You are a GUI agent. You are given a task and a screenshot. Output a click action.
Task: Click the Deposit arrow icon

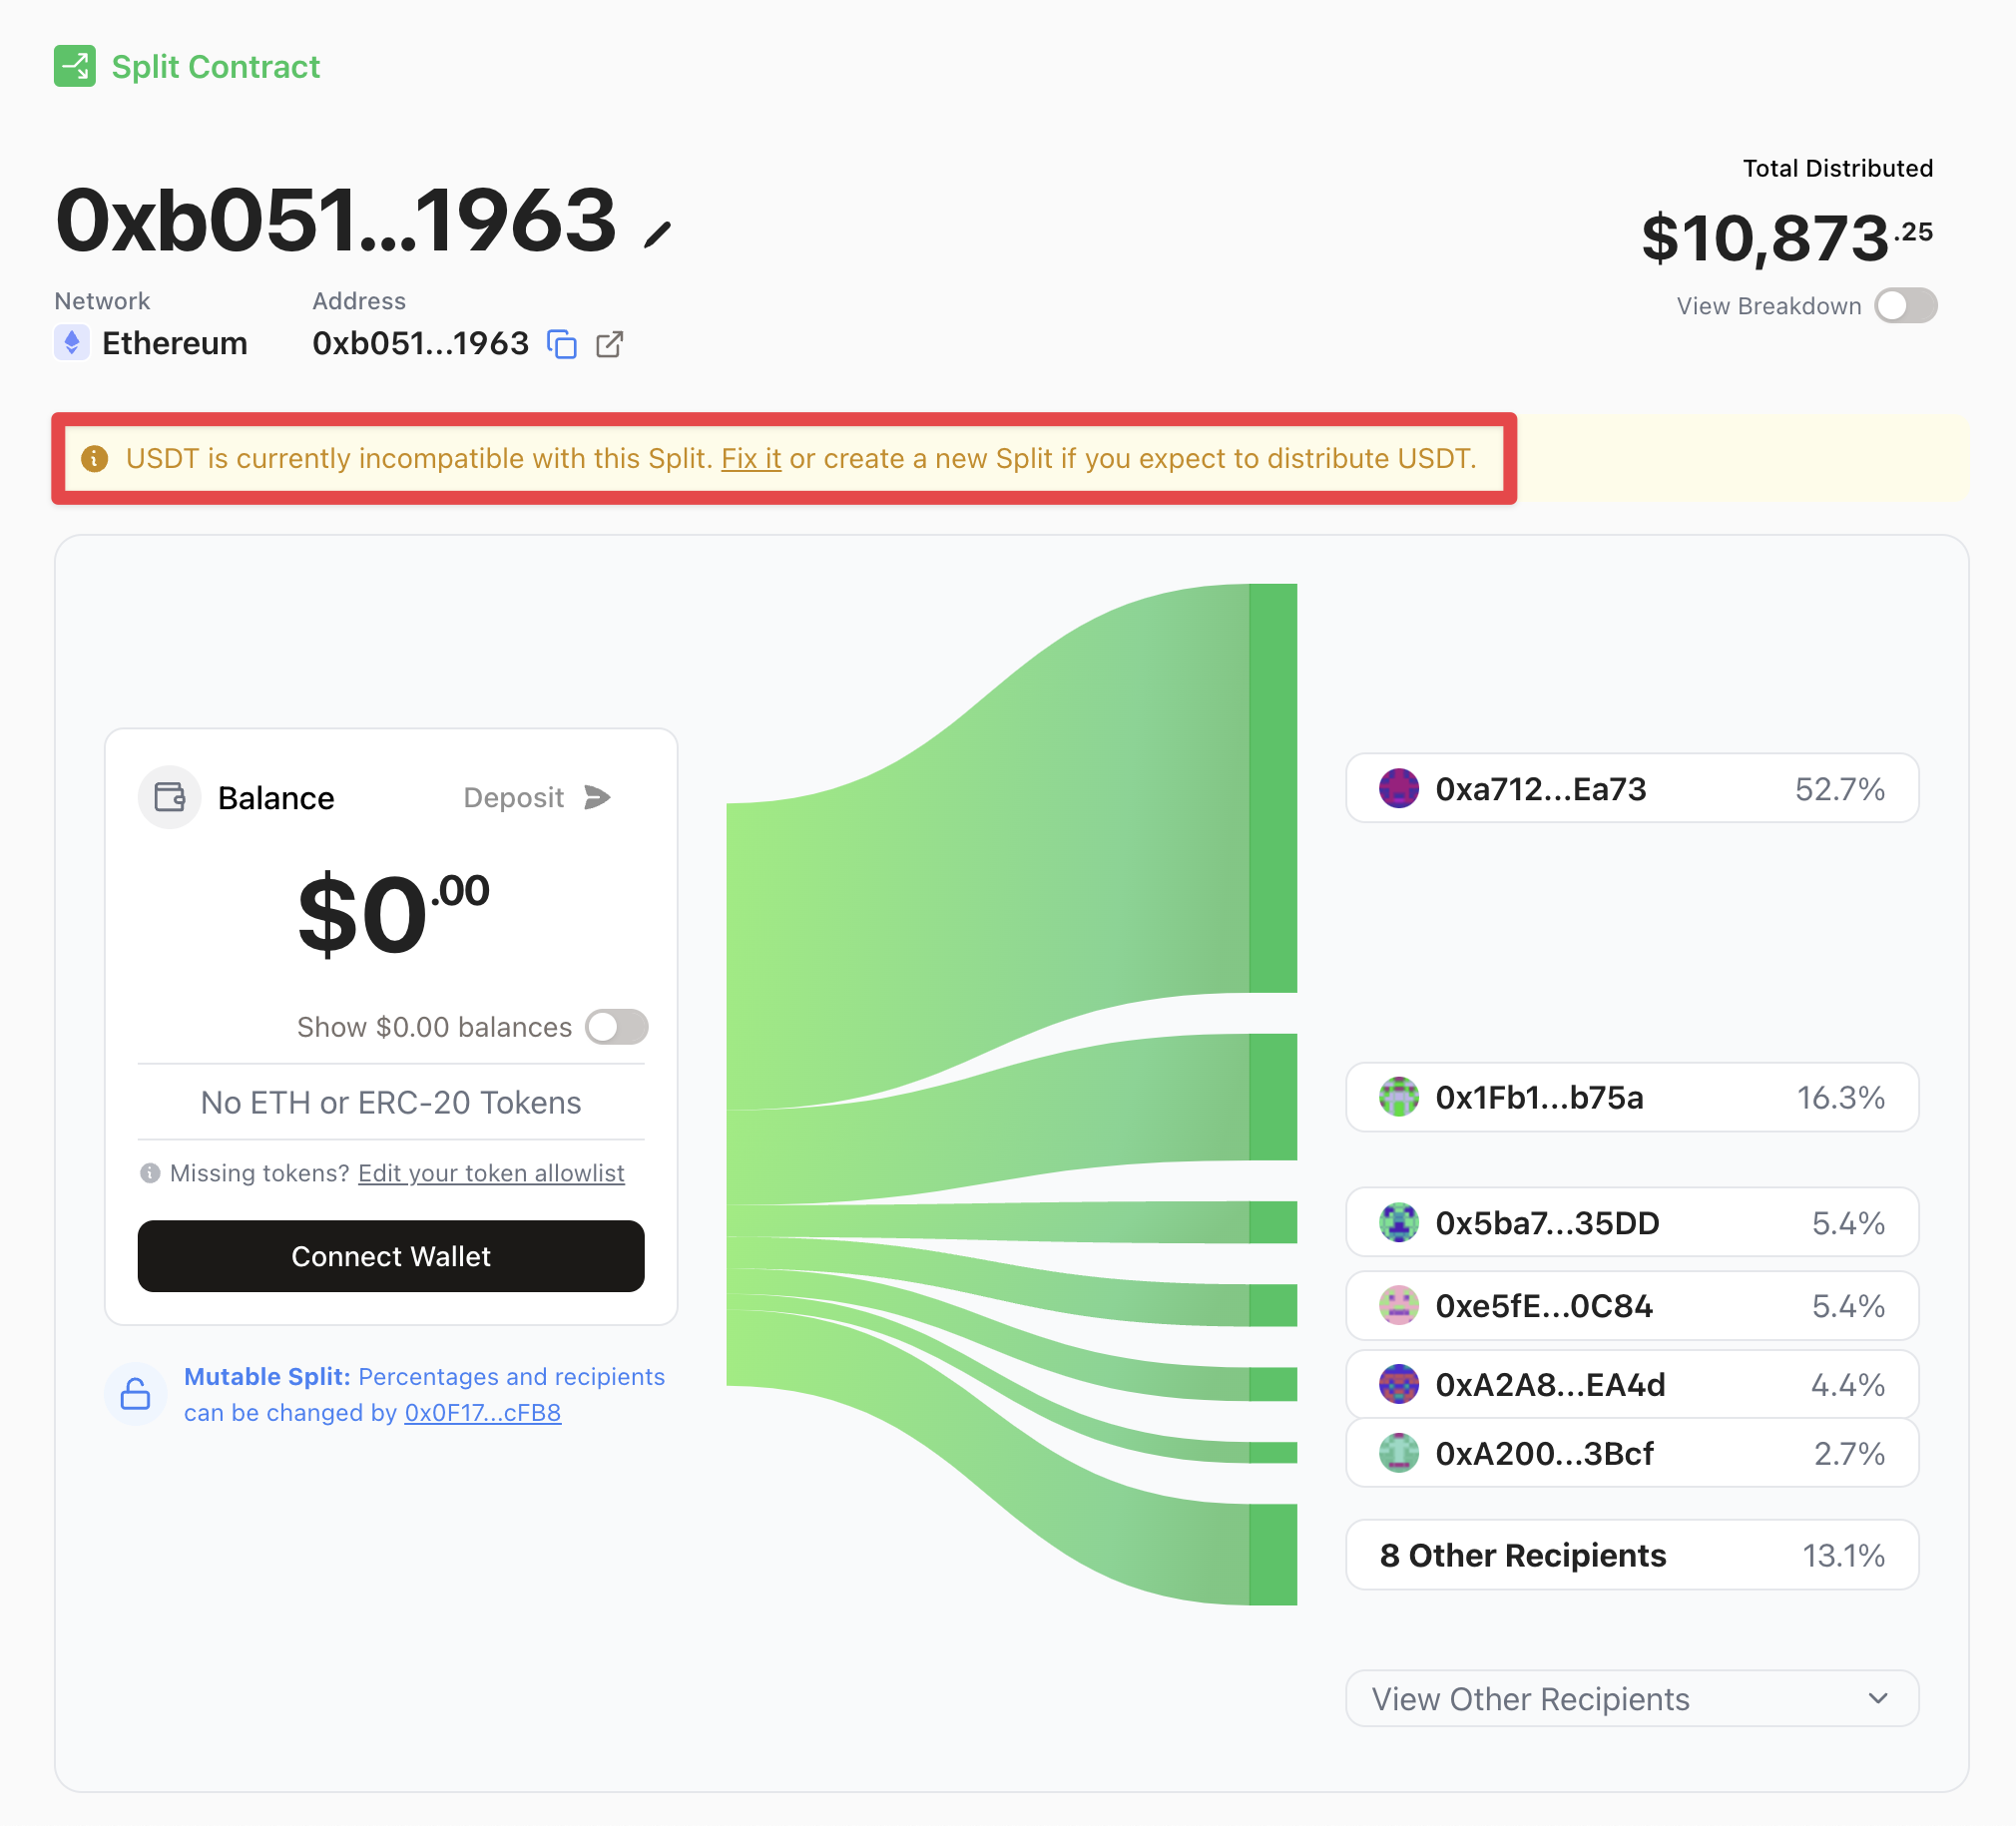(597, 798)
